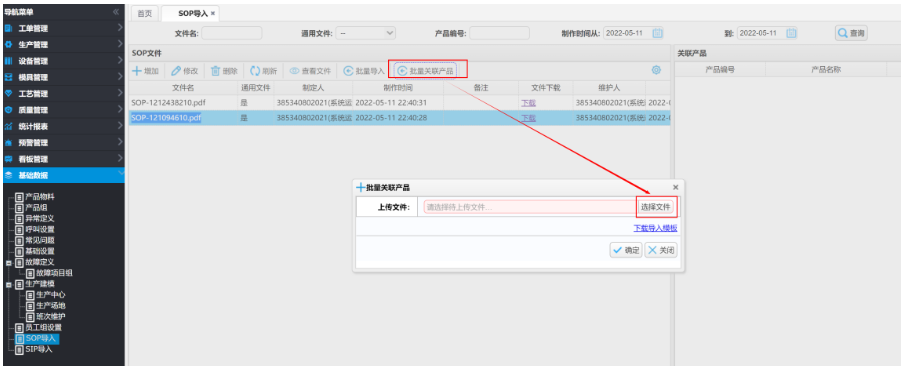Click the 看板管理 board icon
This screenshot has height=370, width=904.
click(x=8, y=159)
